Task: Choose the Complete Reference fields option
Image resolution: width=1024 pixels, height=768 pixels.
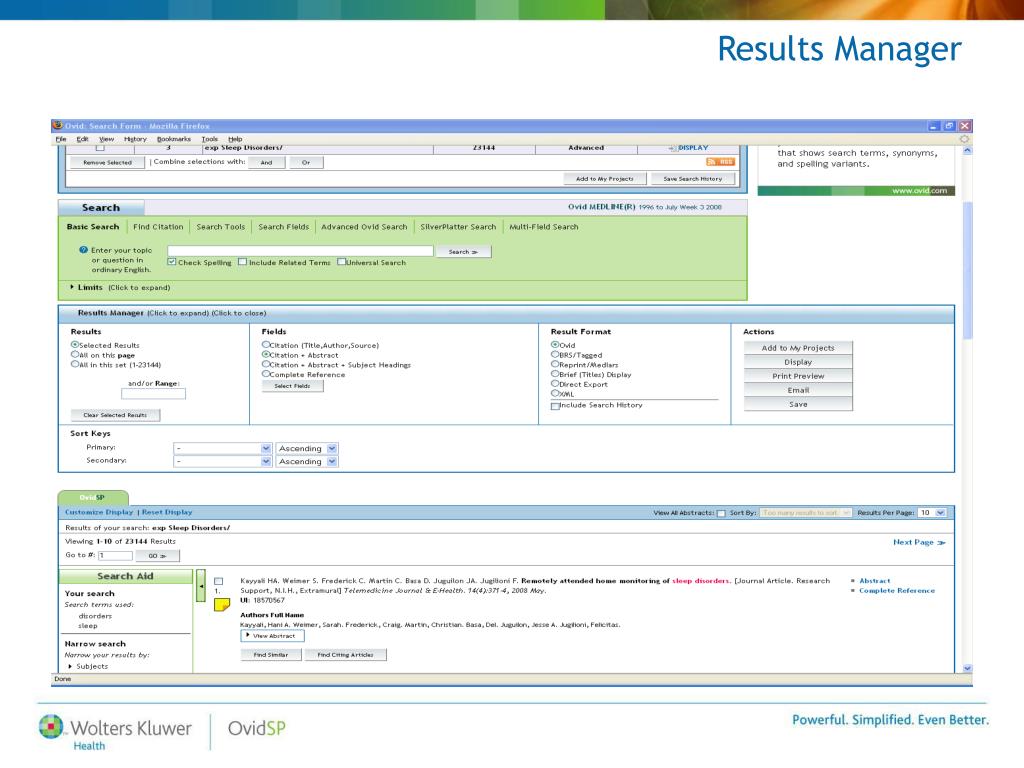Action: [x=266, y=374]
